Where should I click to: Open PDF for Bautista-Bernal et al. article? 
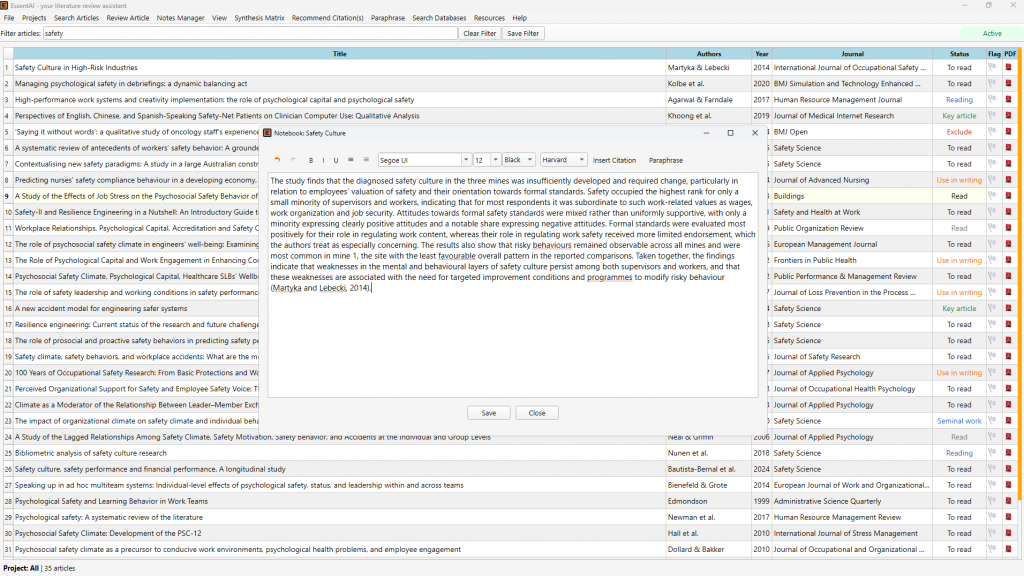[x=1008, y=469]
